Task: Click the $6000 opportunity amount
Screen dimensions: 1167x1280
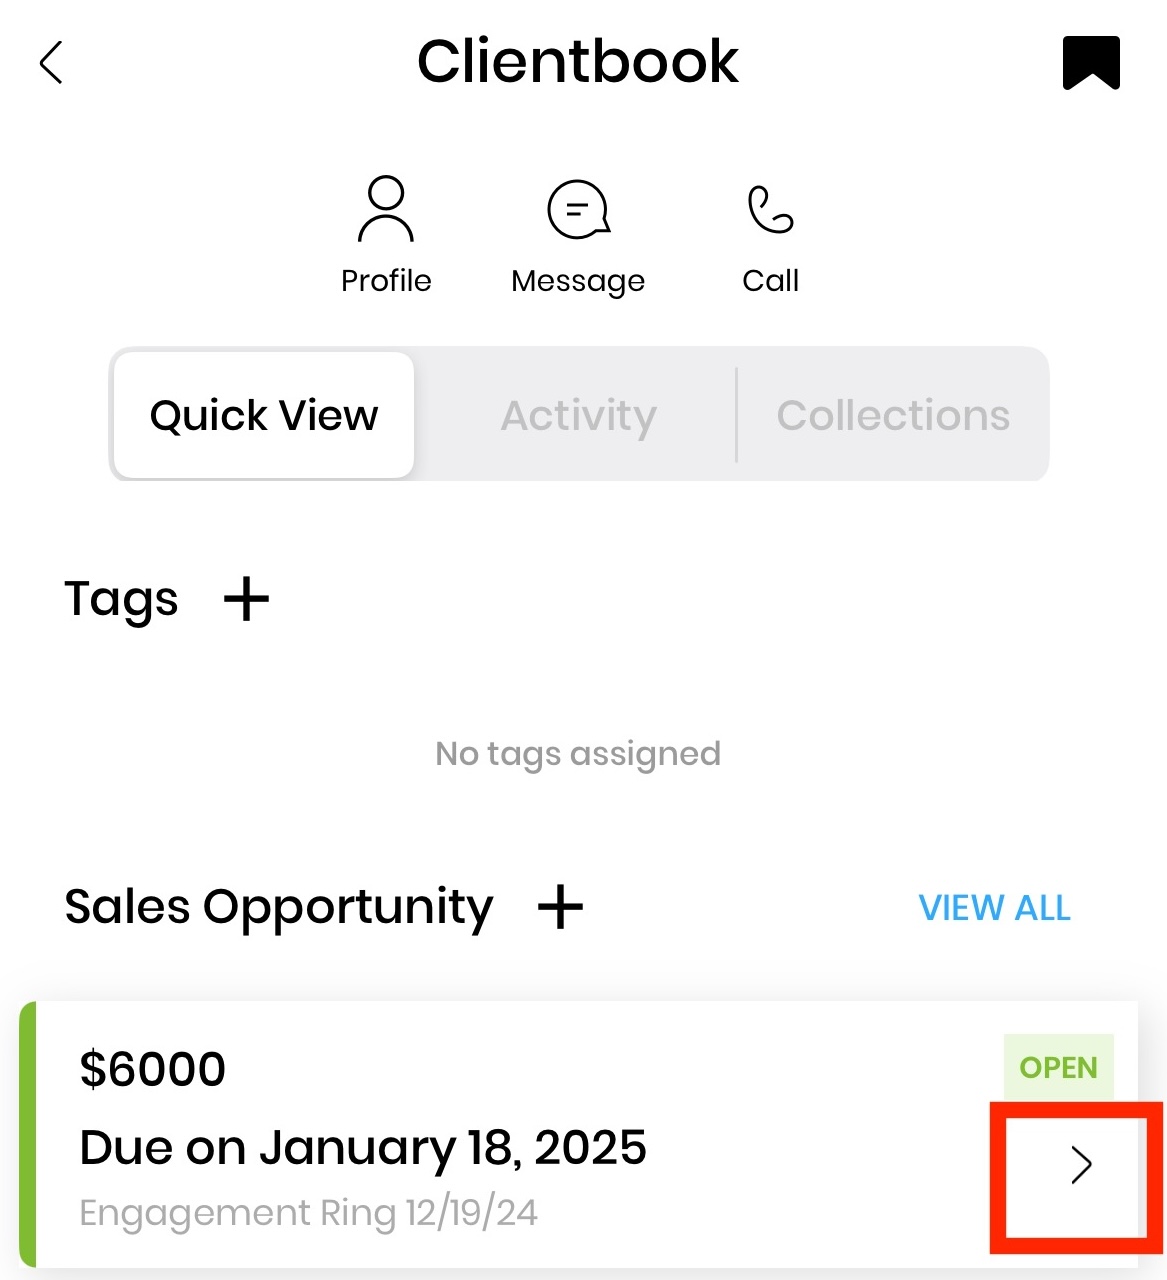Action: [153, 1069]
